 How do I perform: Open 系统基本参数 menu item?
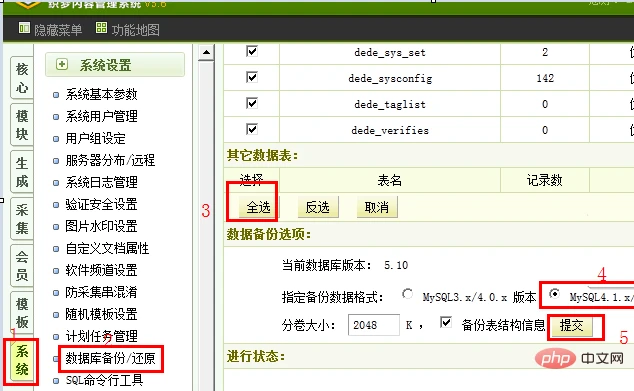tap(101, 94)
